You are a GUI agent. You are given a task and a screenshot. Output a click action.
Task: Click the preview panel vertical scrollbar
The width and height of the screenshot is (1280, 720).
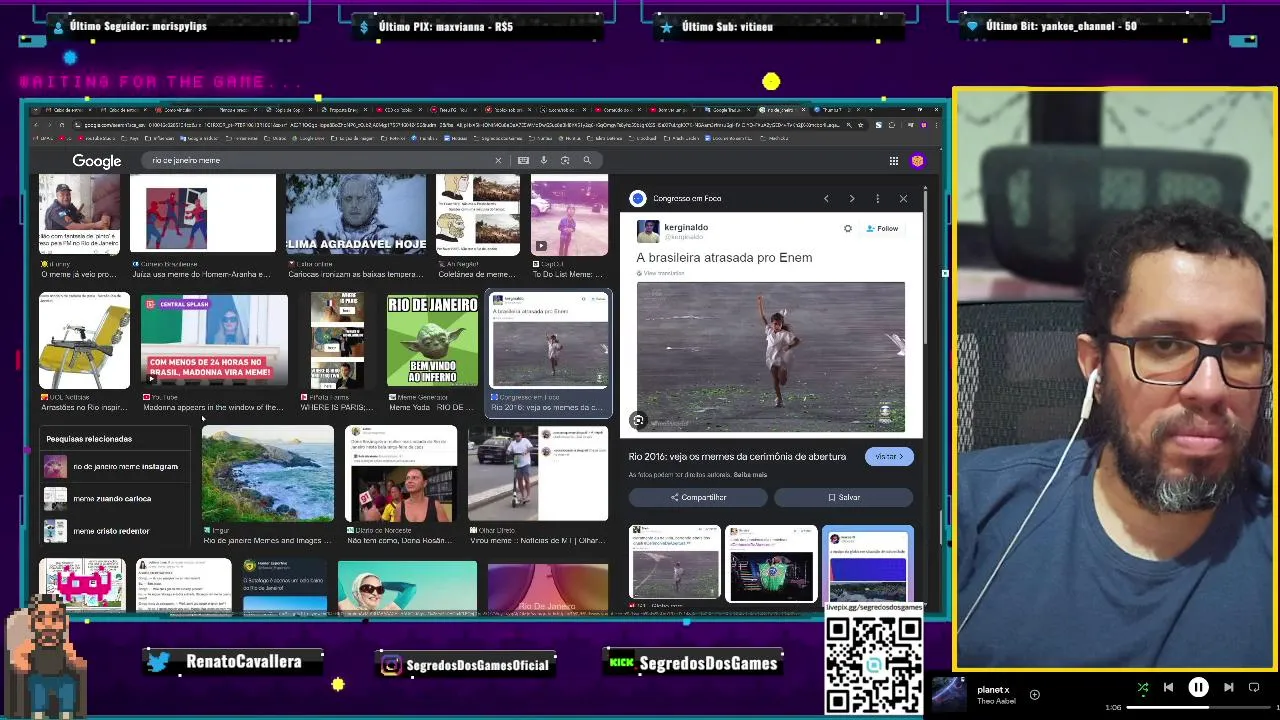click(x=926, y=270)
